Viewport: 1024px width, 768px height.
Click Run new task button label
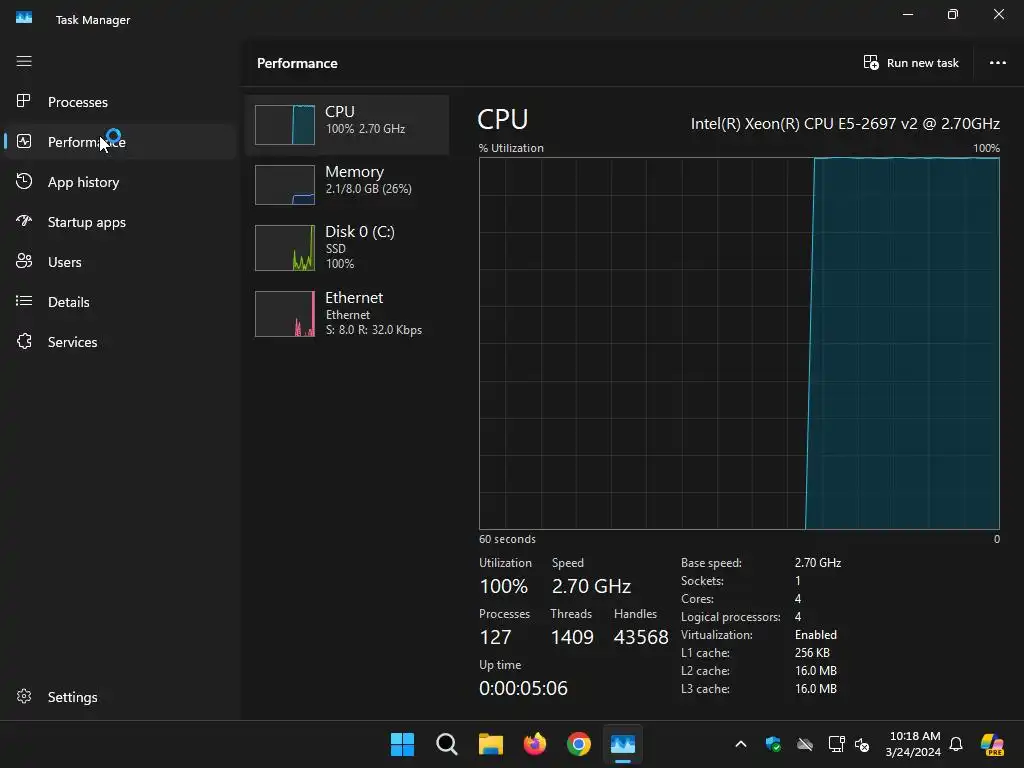[x=922, y=63]
